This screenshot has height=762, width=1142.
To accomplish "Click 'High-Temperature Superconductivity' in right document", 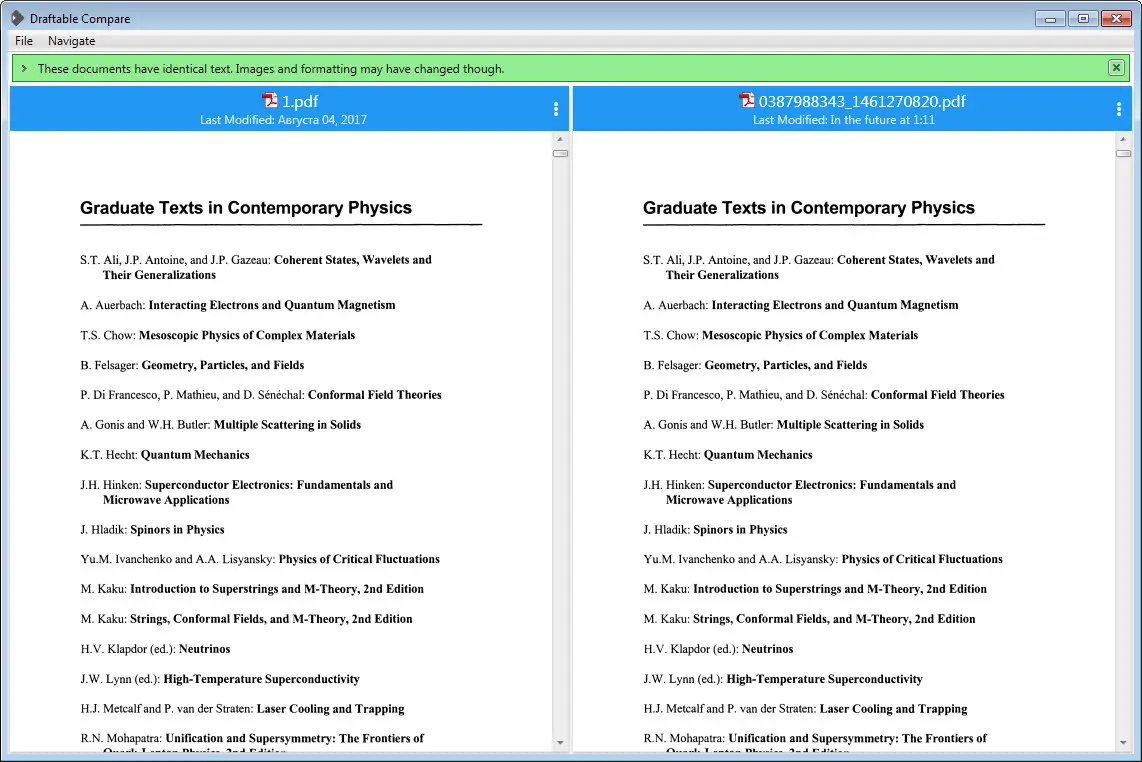I will pos(824,679).
